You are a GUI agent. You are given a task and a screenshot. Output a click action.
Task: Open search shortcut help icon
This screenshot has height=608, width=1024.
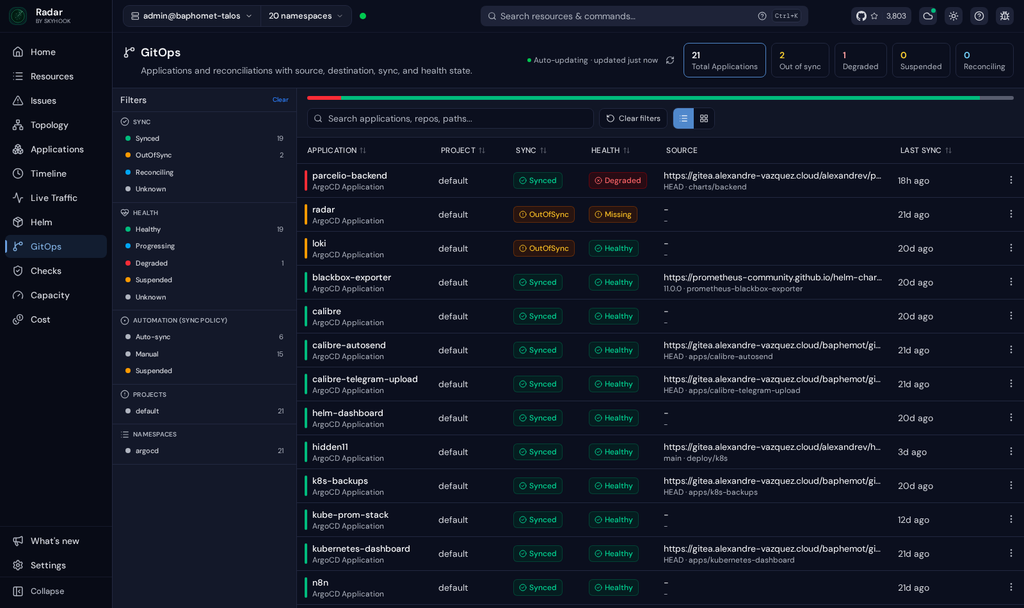click(x=762, y=16)
